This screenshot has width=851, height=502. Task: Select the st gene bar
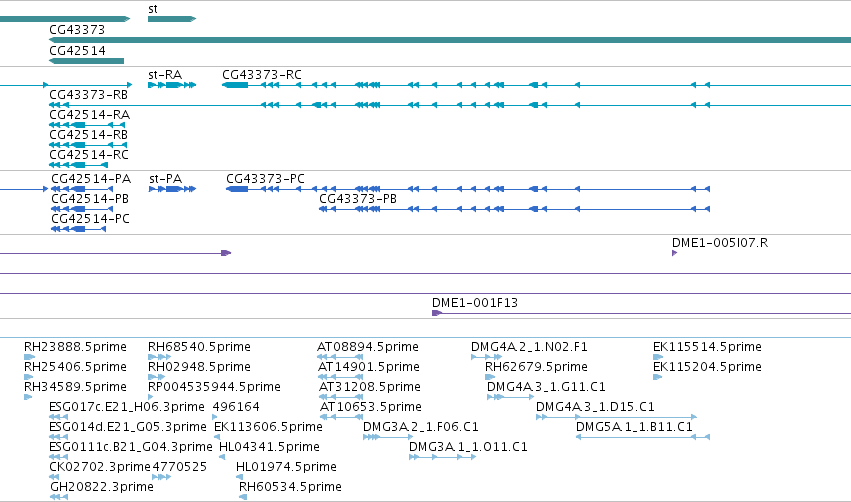pyautogui.click(x=172, y=19)
